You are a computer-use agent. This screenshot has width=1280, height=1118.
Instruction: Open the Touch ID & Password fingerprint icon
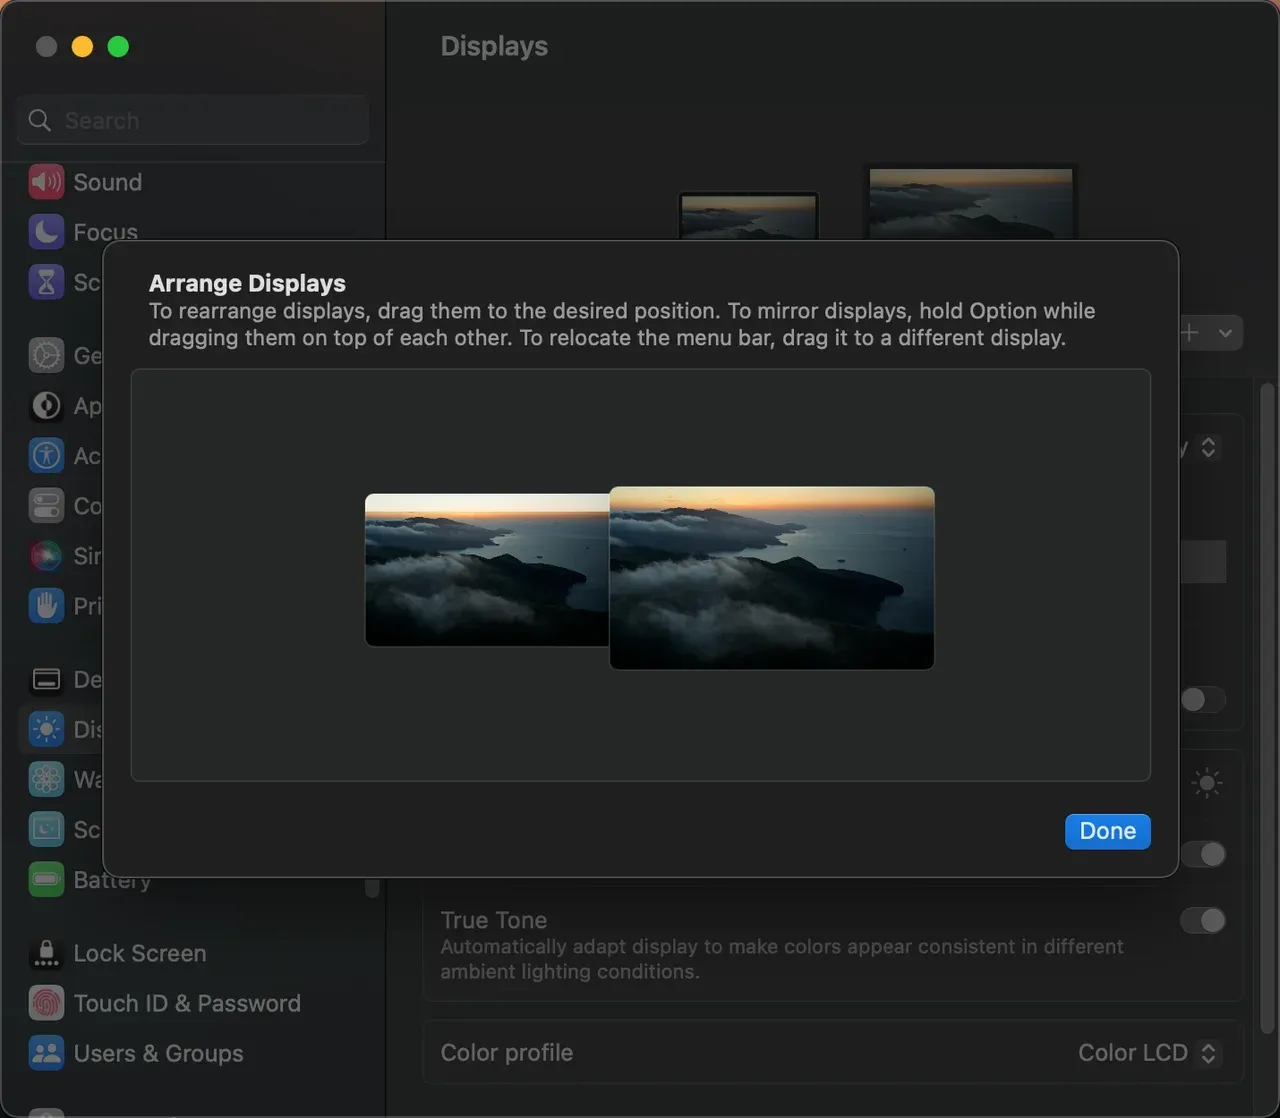tap(46, 1003)
